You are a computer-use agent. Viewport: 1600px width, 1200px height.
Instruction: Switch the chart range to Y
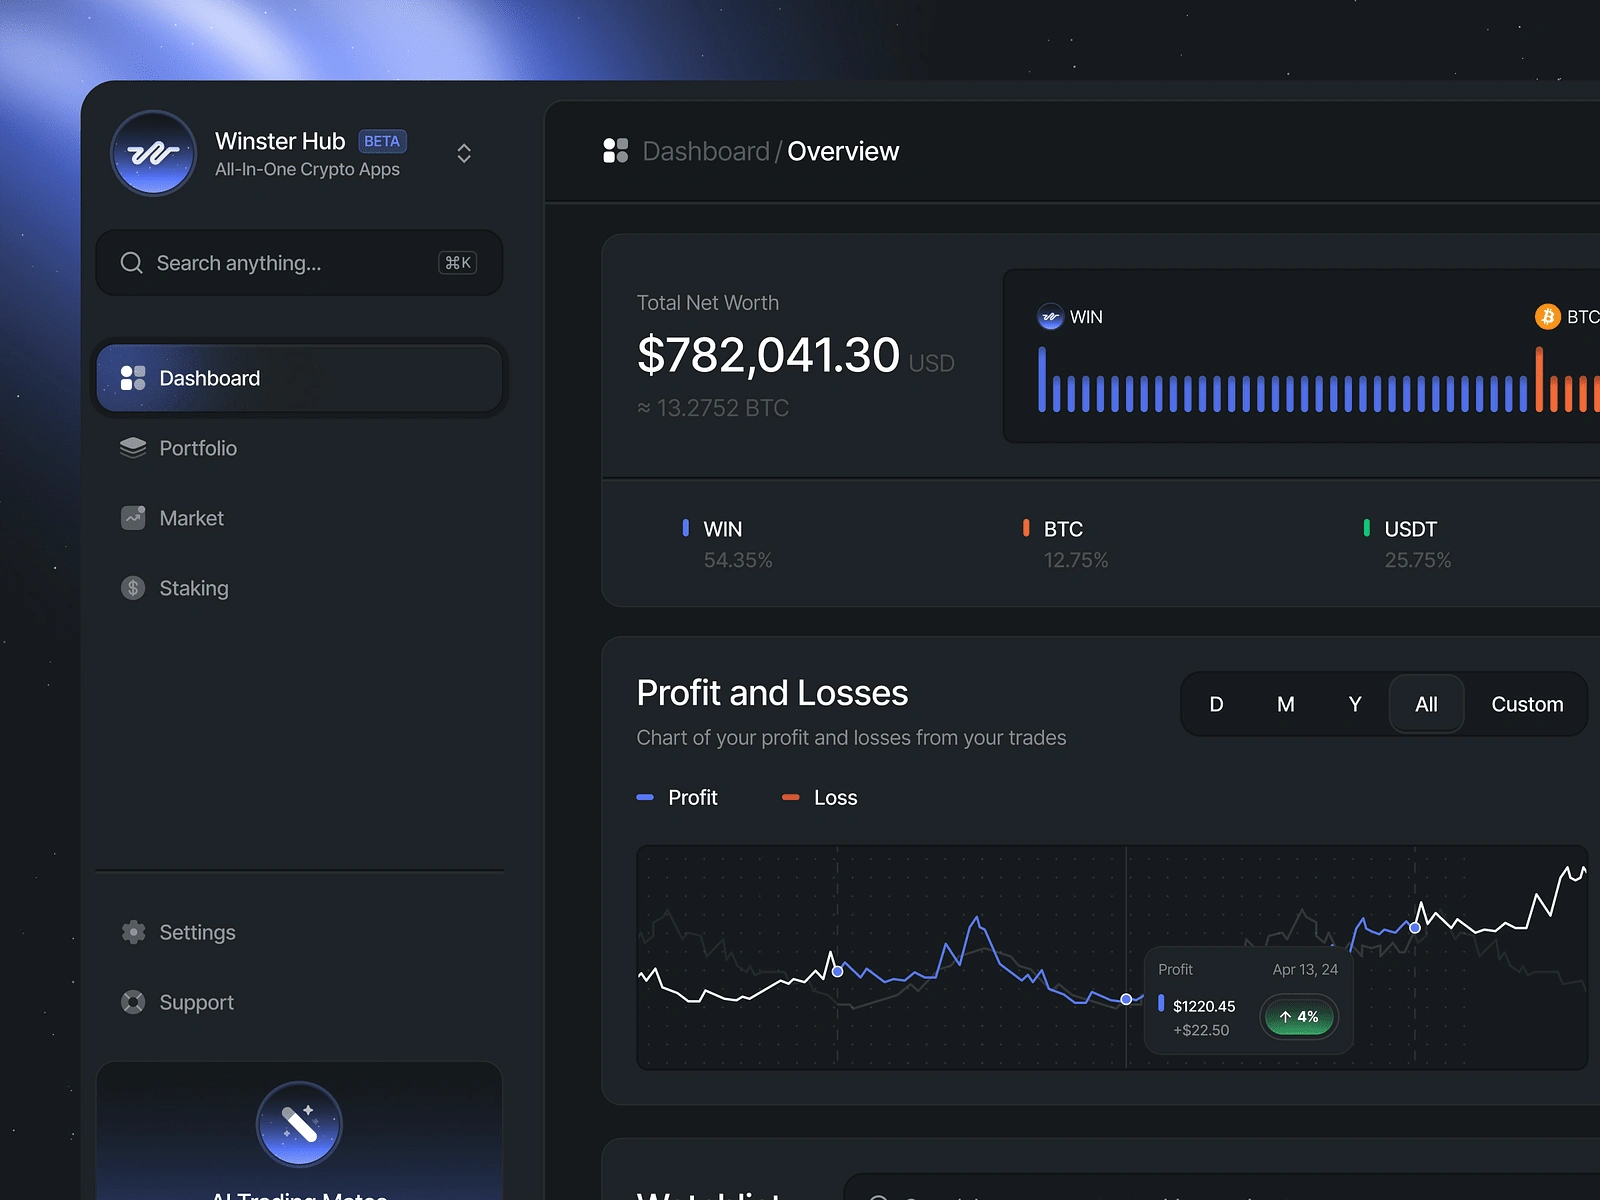pos(1355,704)
